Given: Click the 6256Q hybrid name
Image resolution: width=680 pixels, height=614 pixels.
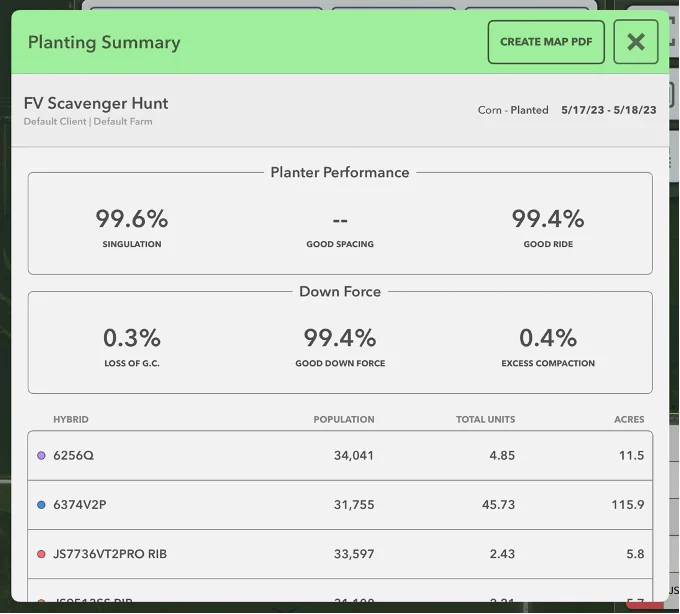Looking at the screenshot, I should point(73,455).
